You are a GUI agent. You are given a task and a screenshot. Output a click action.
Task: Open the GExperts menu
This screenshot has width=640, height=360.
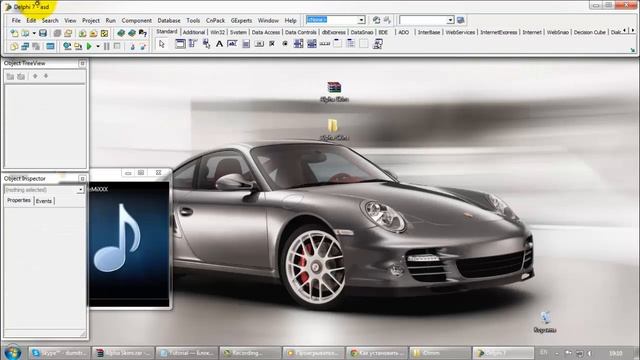[x=241, y=20]
